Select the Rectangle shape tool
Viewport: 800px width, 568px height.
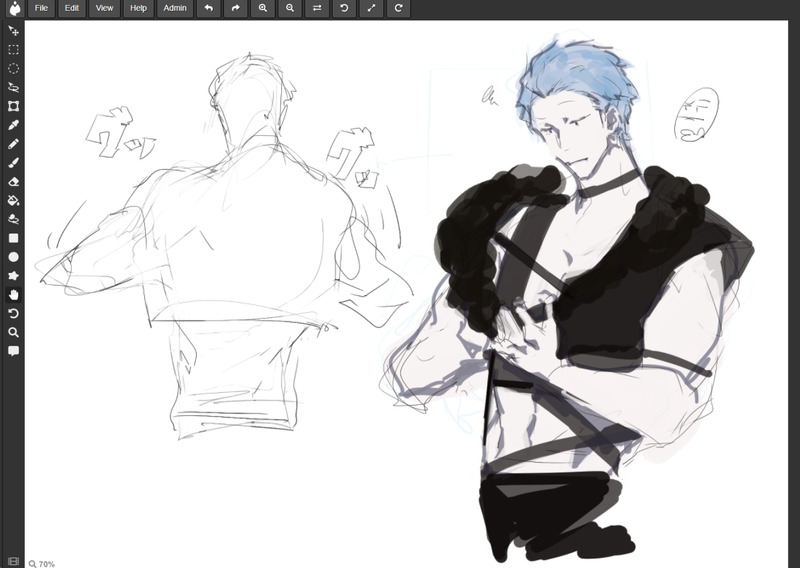(x=14, y=238)
